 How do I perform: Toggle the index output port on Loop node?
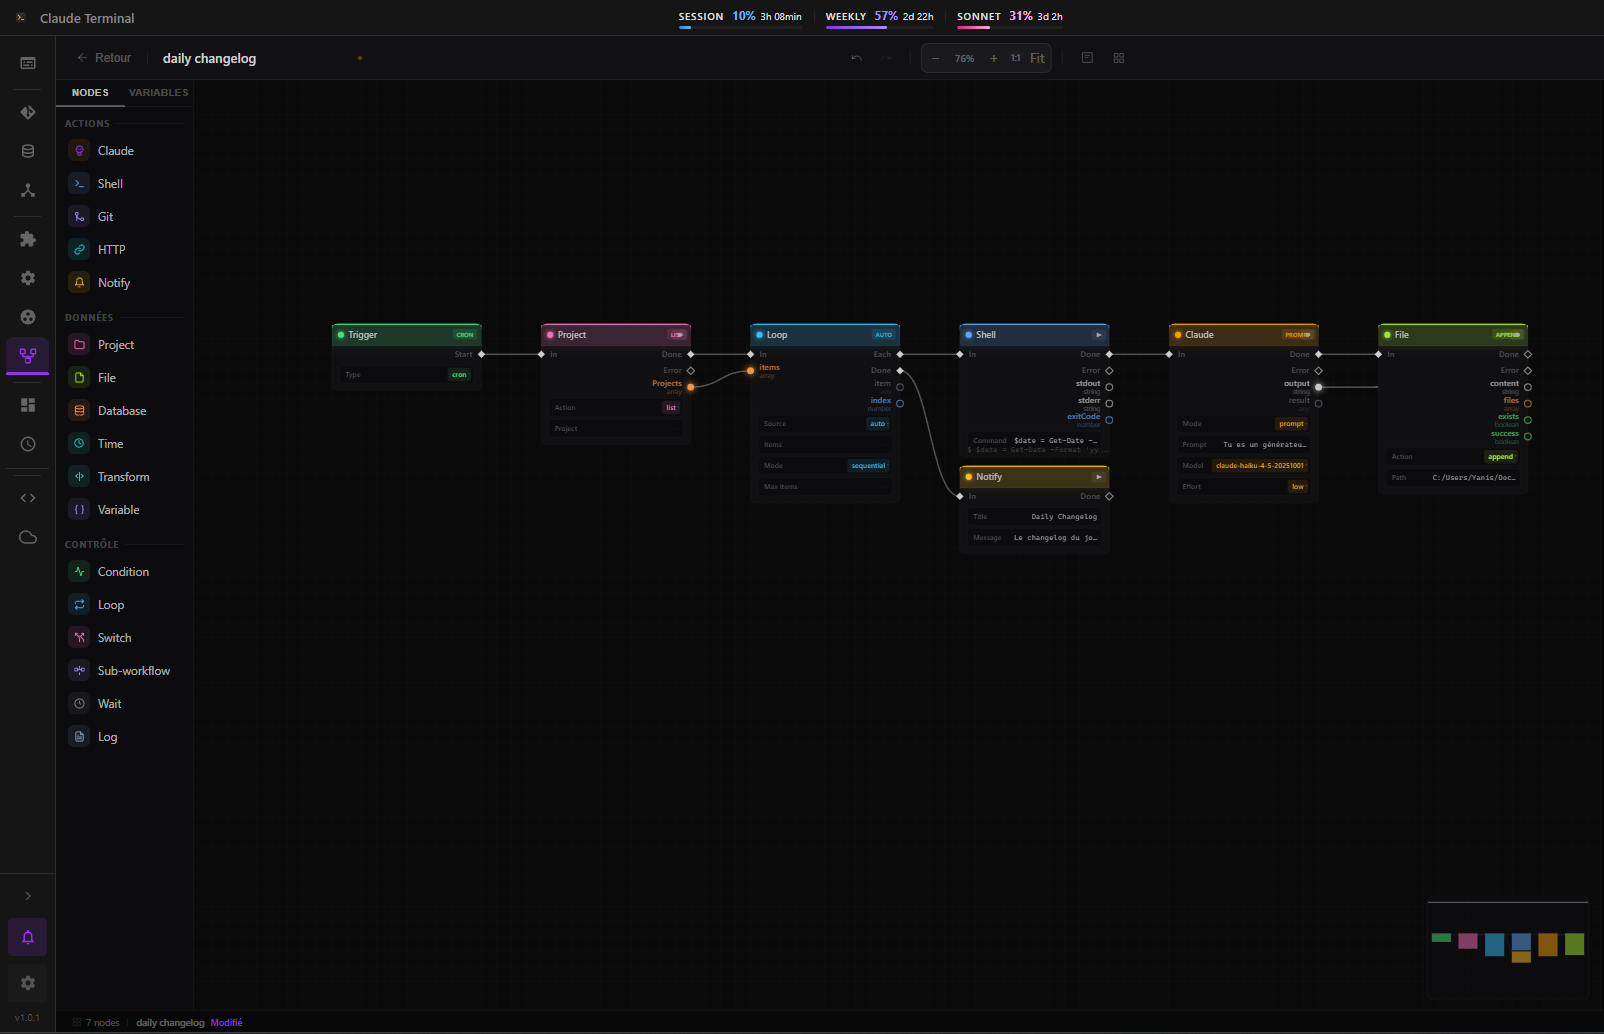coord(899,404)
